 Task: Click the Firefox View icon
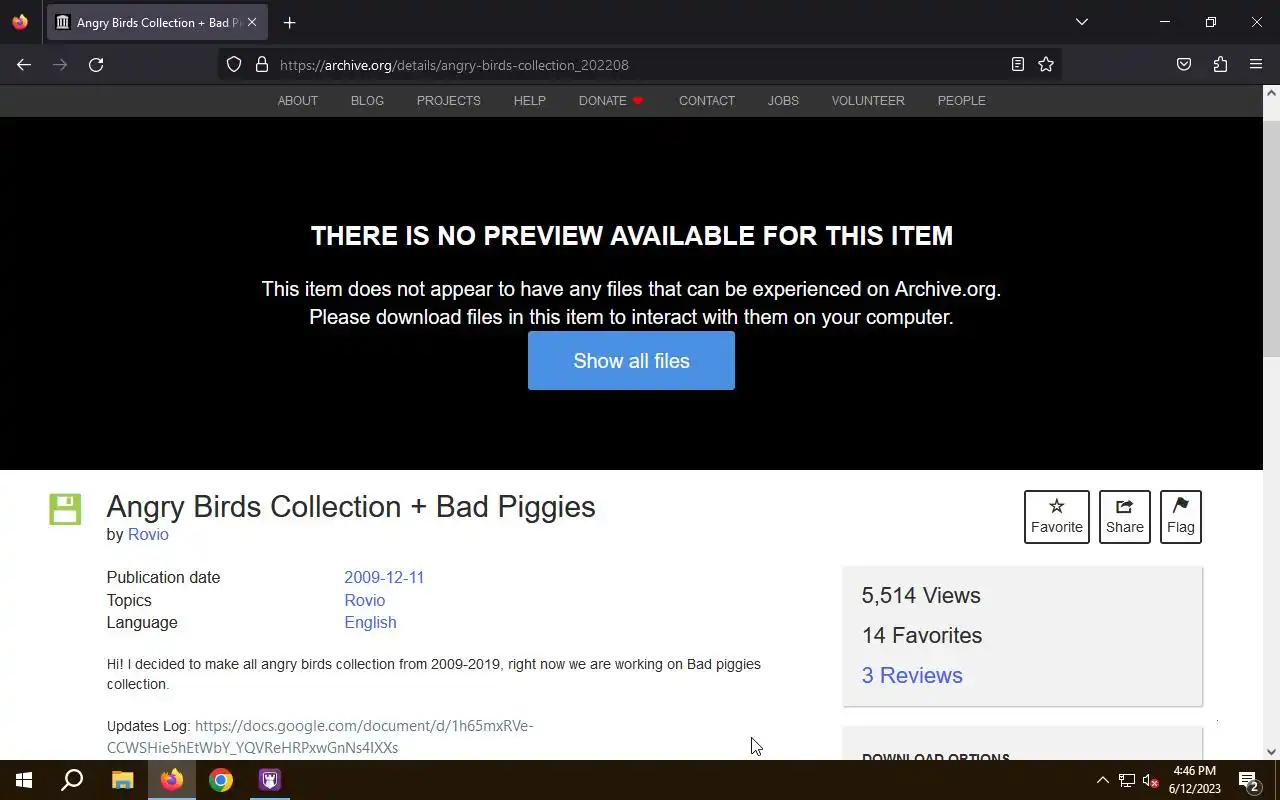[x=20, y=22]
